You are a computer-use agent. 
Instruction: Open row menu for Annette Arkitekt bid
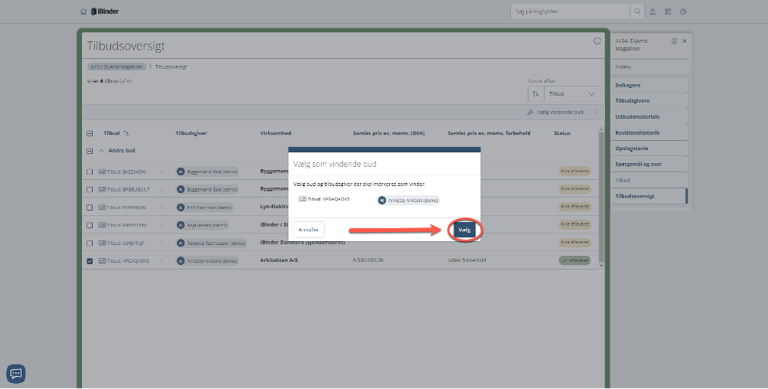161,261
